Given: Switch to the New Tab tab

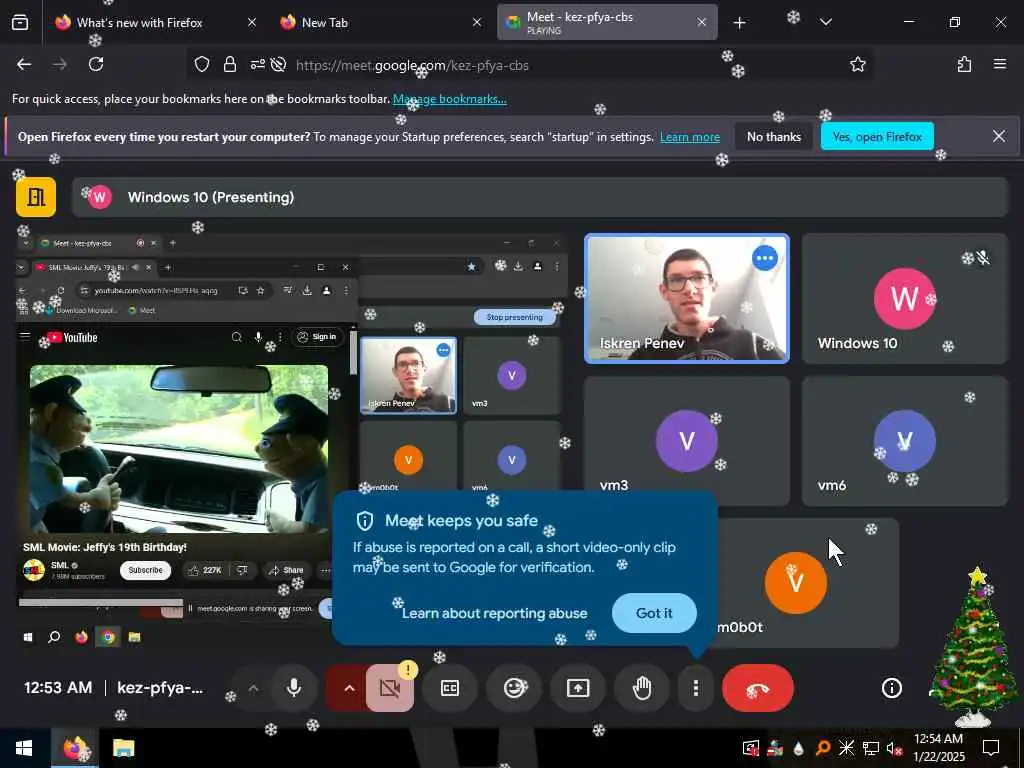Looking at the screenshot, I should [325, 23].
